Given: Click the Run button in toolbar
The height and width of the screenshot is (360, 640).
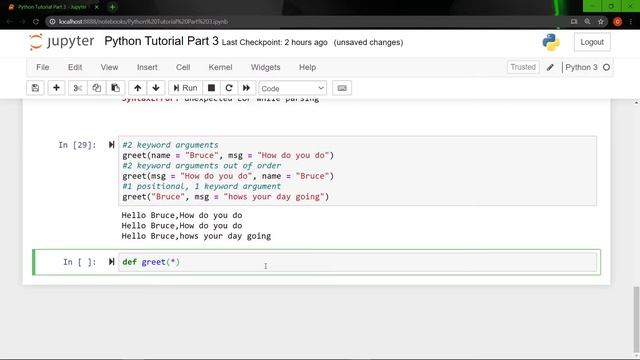Looking at the screenshot, I should coord(185,88).
